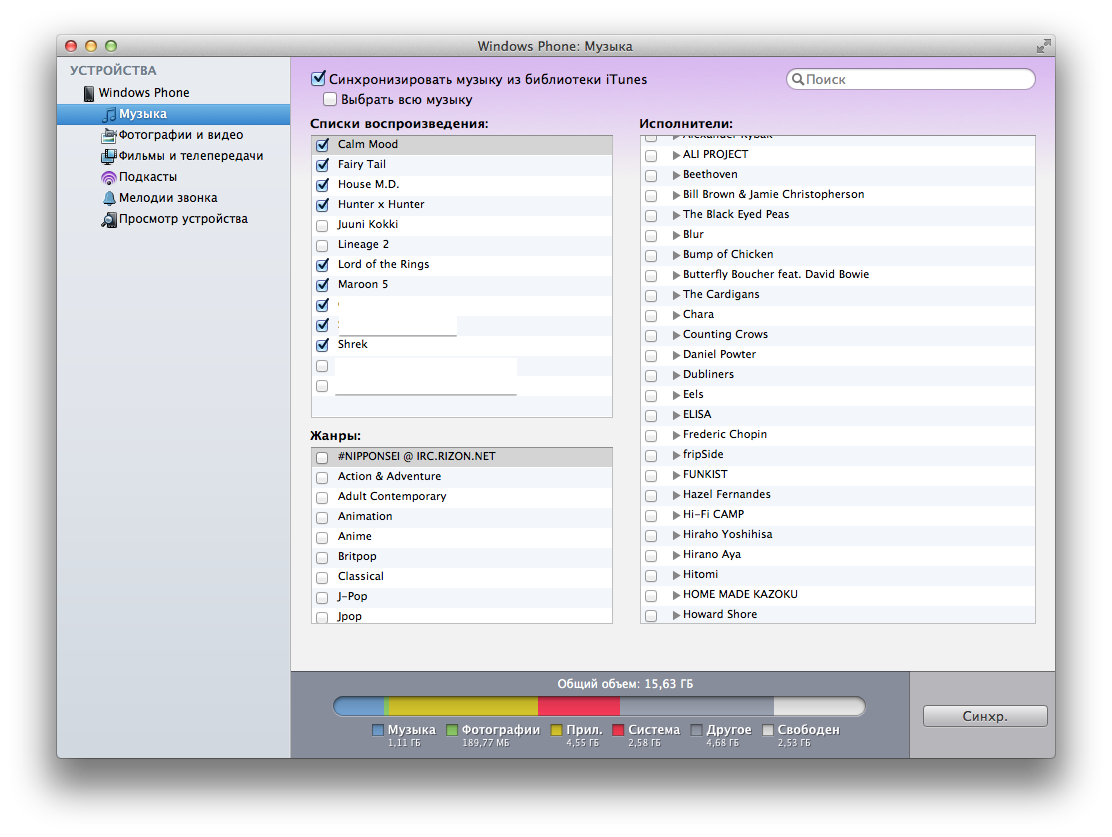The image size is (1112, 837).
Task: Uncheck Lord of the Rings playlist
Action: [x=323, y=265]
